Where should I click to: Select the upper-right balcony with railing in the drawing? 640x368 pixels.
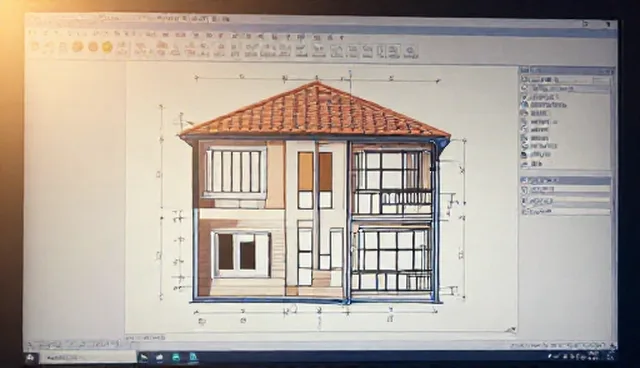point(392,182)
